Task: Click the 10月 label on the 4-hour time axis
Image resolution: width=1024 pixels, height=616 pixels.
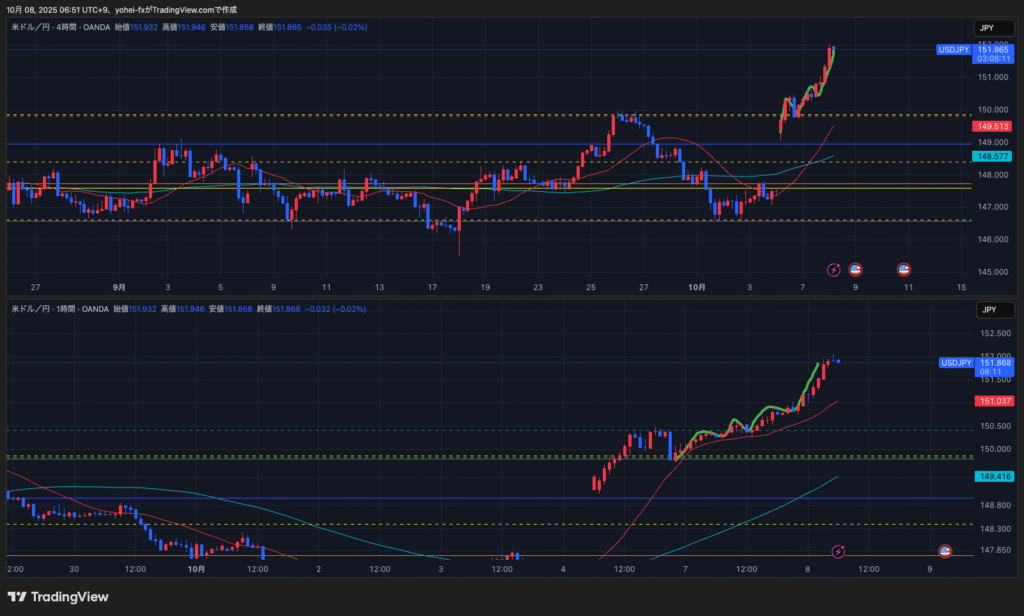Action: (x=697, y=287)
